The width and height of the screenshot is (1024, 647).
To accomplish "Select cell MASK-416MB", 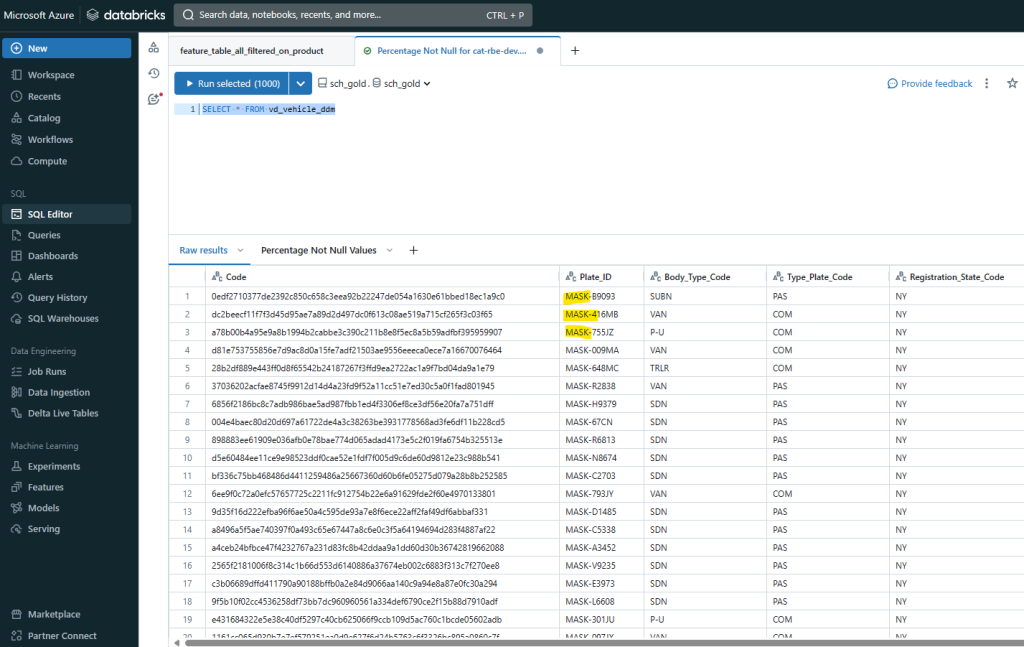I will pyautogui.click(x=601, y=314).
